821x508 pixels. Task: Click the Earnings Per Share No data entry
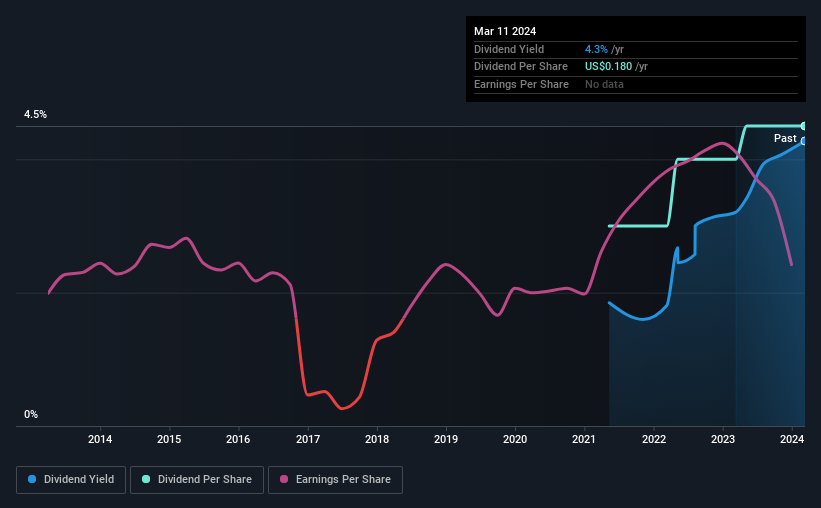click(x=604, y=84)
